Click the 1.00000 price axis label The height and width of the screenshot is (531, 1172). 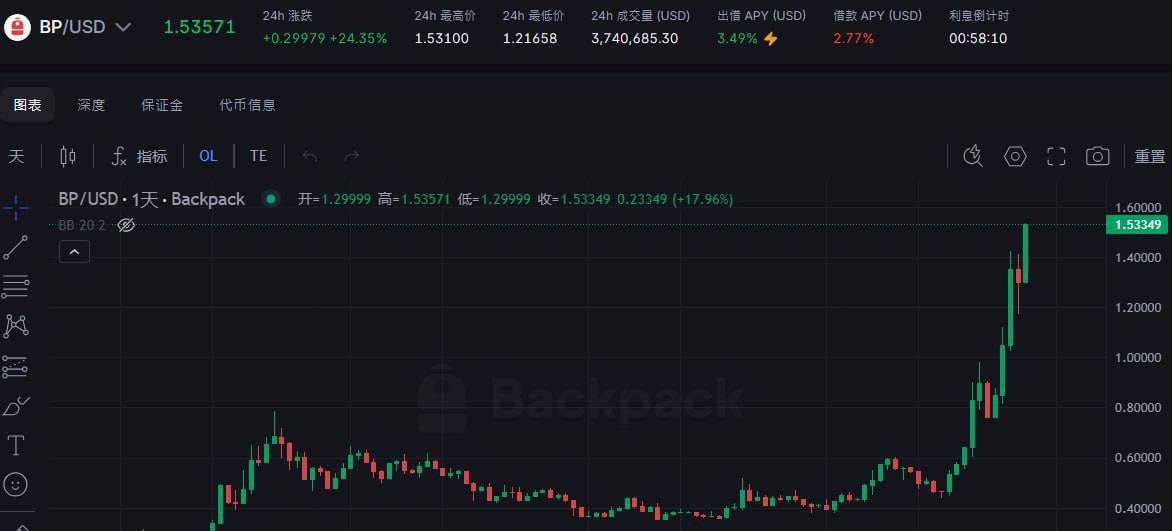[x=1138, y=357]
